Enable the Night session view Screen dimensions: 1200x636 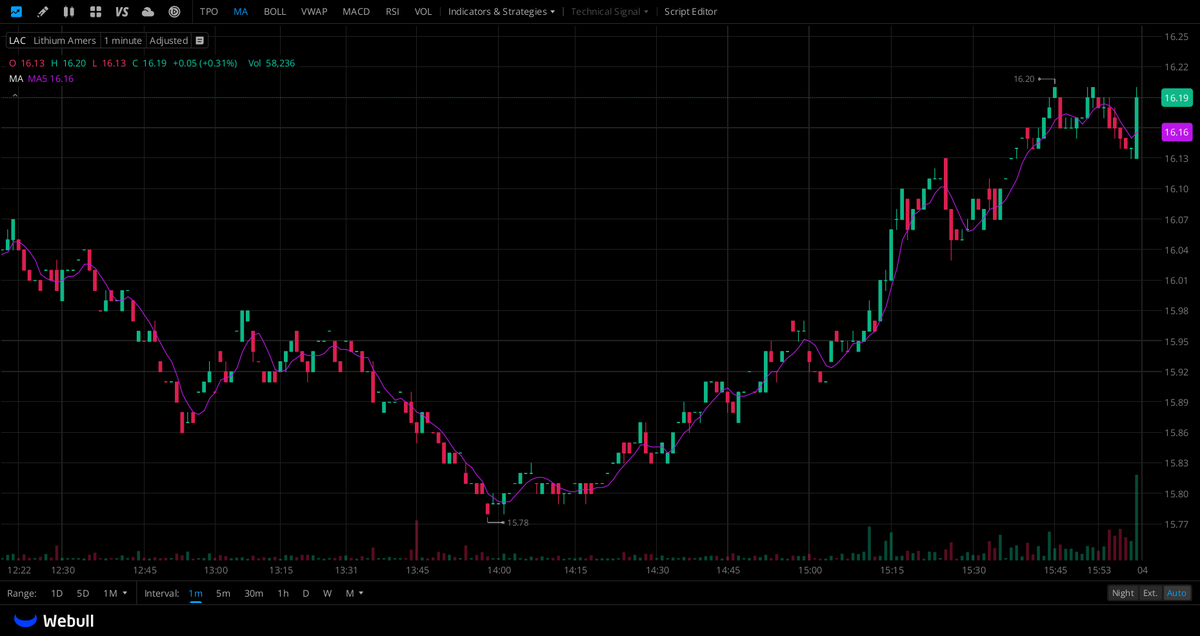point(1123,593)
